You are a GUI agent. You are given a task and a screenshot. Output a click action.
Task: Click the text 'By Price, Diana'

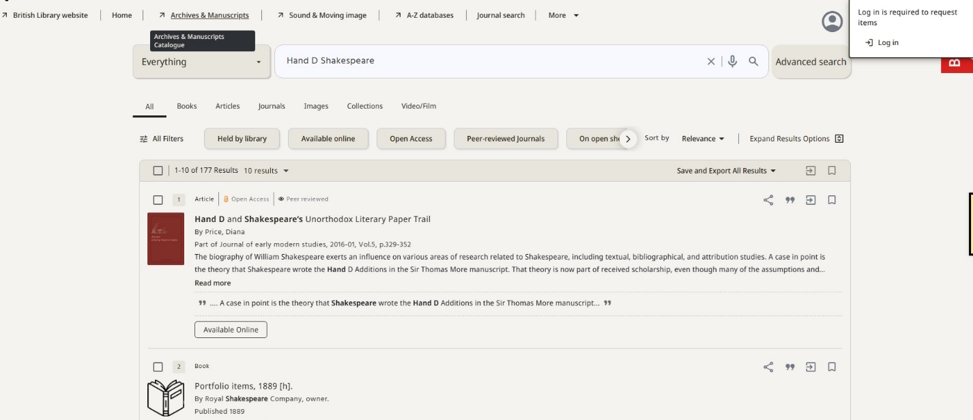click(x=220, y=232)
